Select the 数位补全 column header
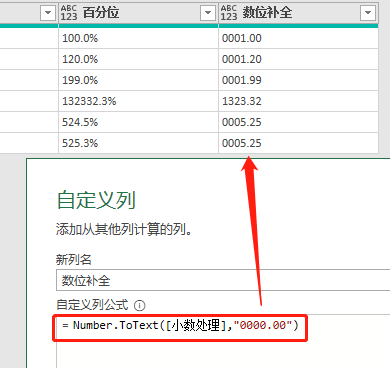This screenshot has height=368, width=390. [x=298, y=13]
